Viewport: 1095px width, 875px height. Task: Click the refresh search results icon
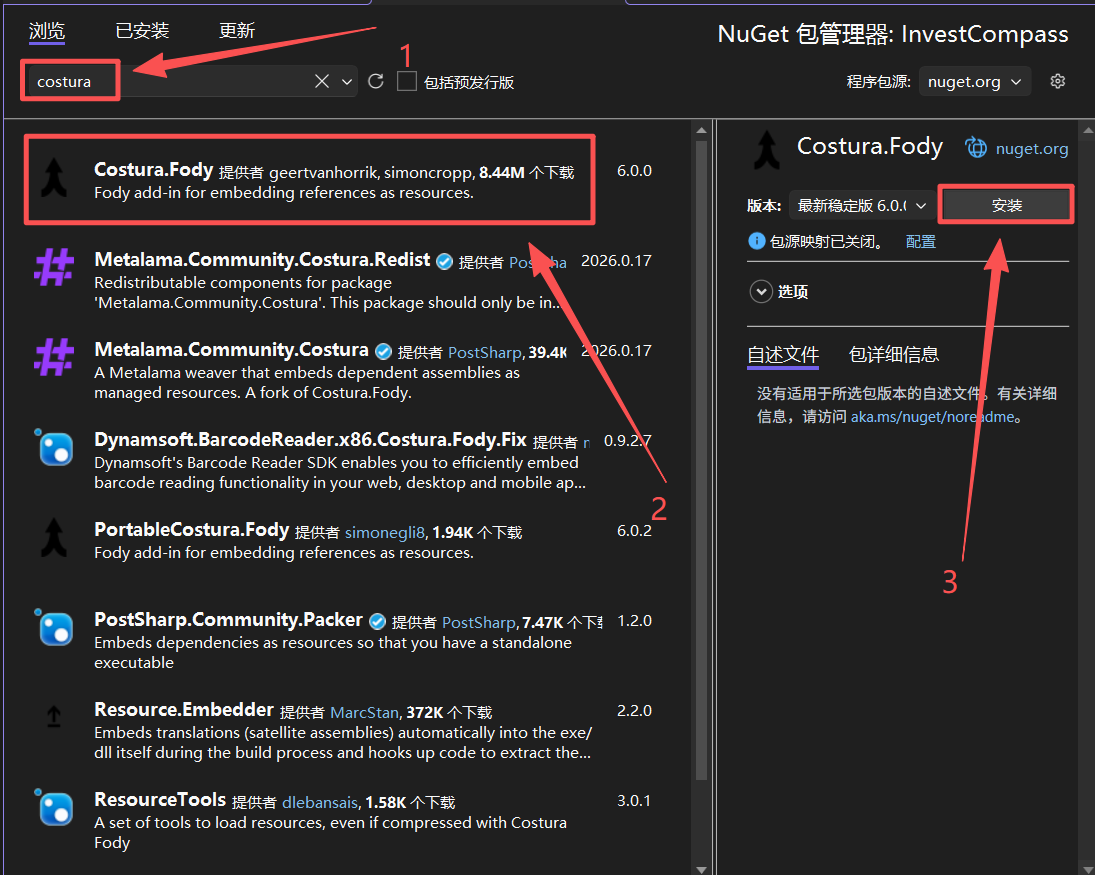376,82
